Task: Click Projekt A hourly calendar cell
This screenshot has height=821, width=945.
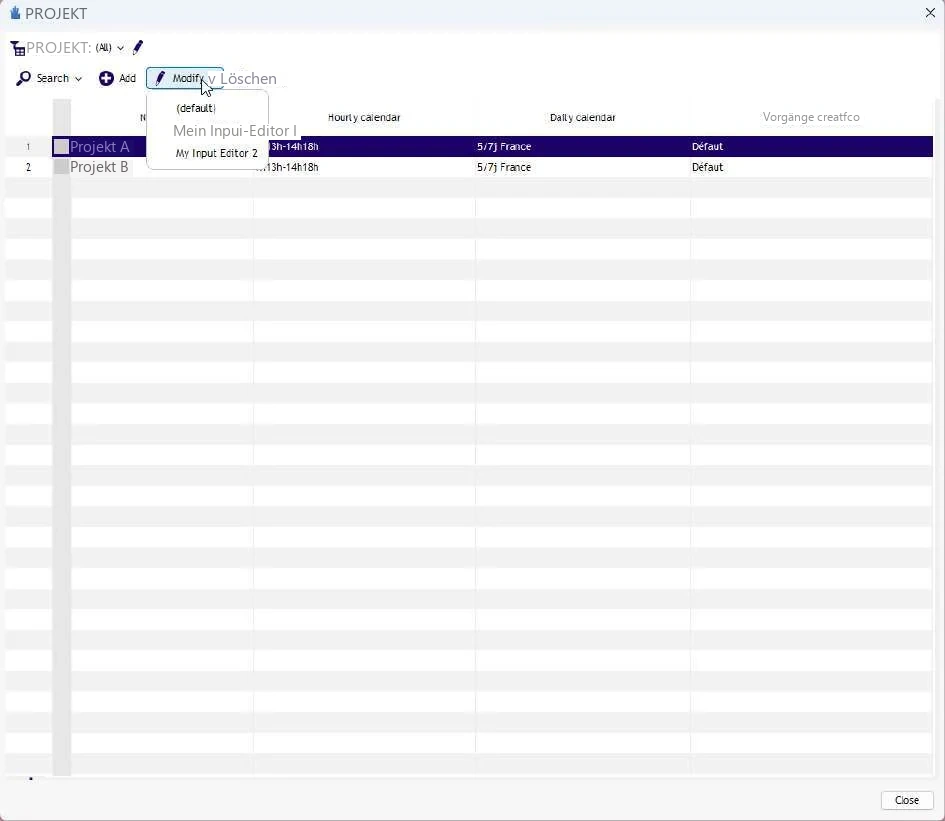Action: (364, 146)
